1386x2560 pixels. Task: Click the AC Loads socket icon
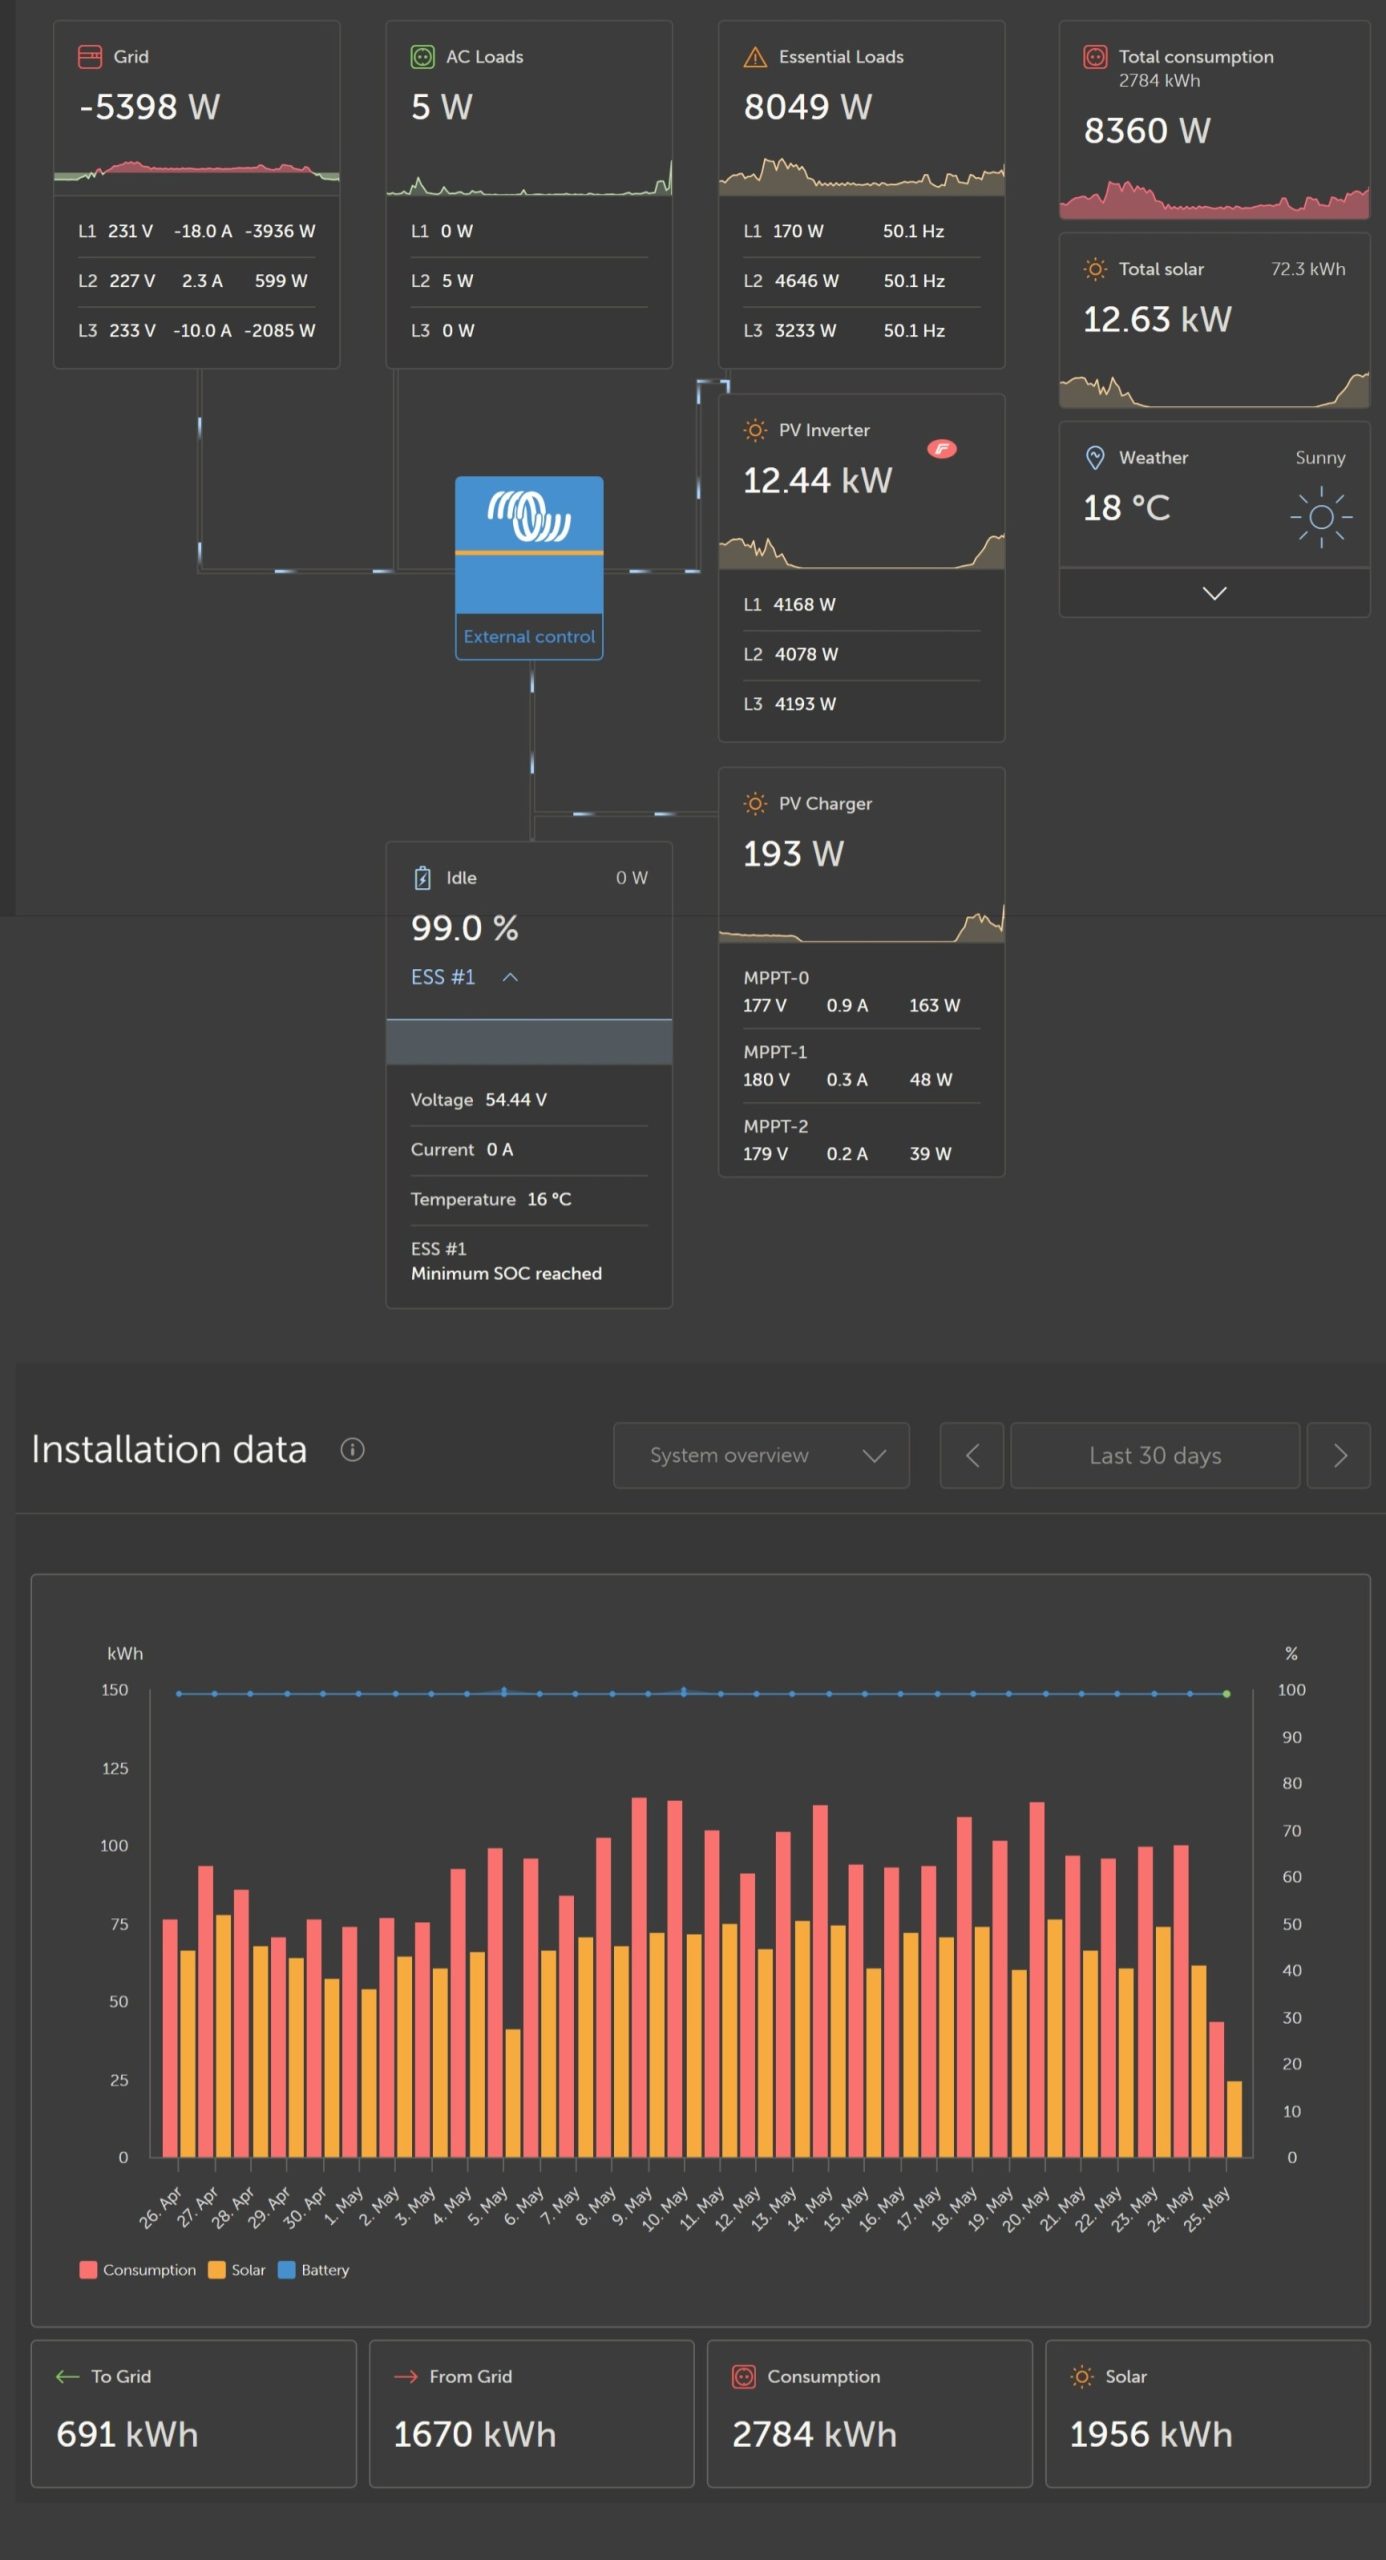click(x=423, y=56)
